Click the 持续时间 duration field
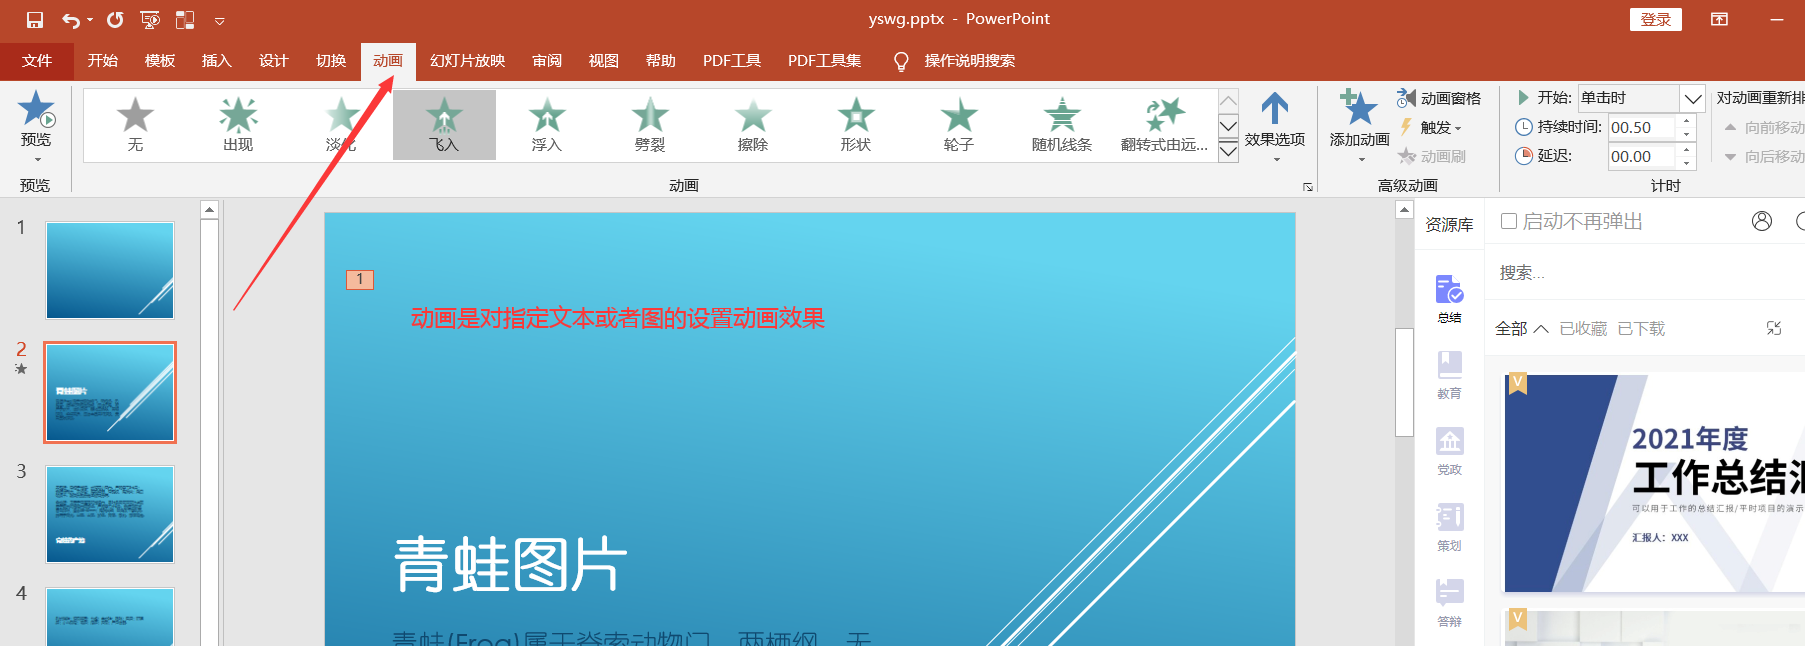This screenshot has height=646, width=1805. pos(1642,128)
